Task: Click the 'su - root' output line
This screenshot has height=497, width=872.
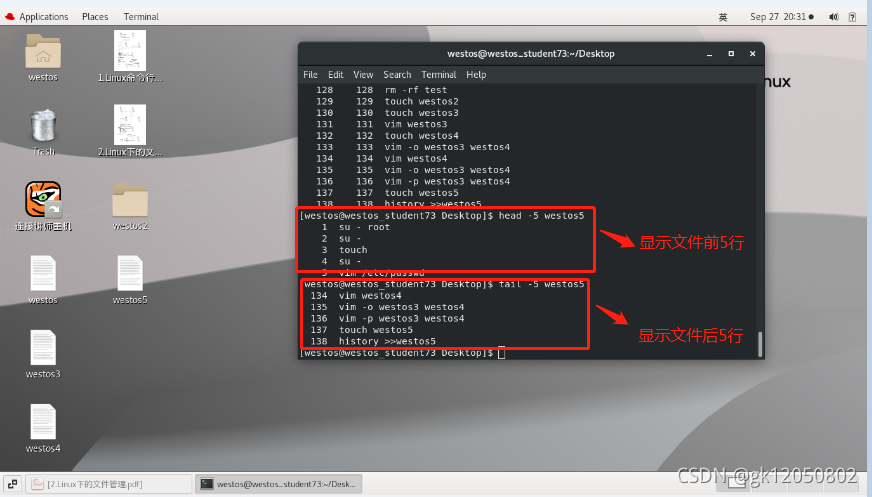Action: click(x=364, y=227)
